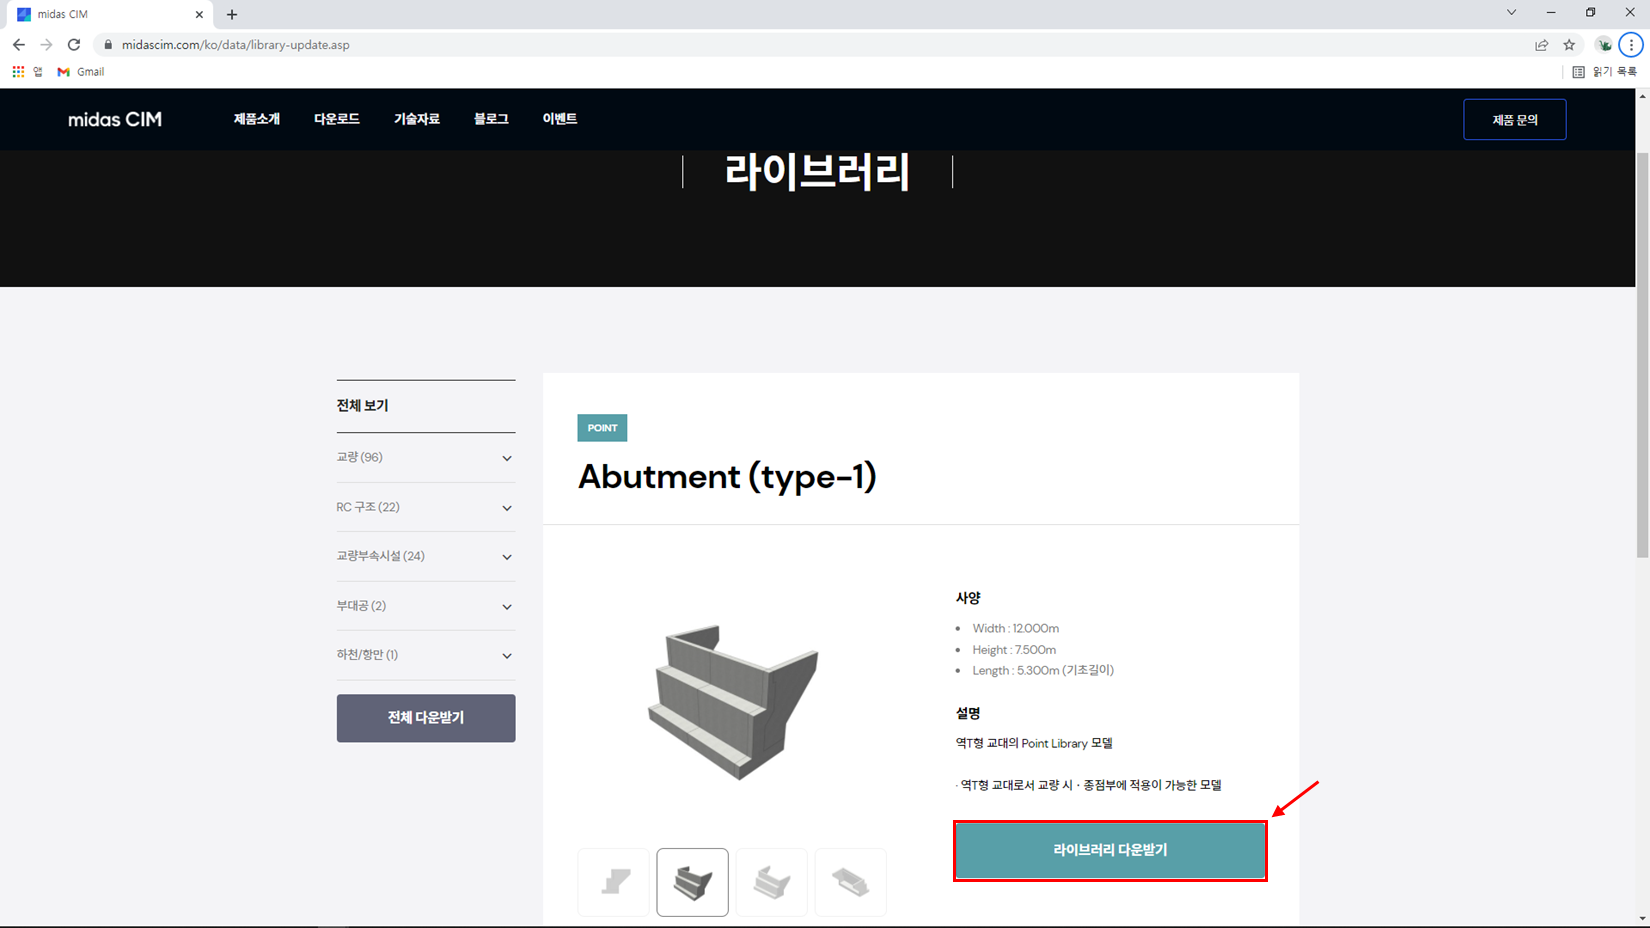Open the 이벤트 menu
1650x928 pixels.
click(x=560, y=119)
